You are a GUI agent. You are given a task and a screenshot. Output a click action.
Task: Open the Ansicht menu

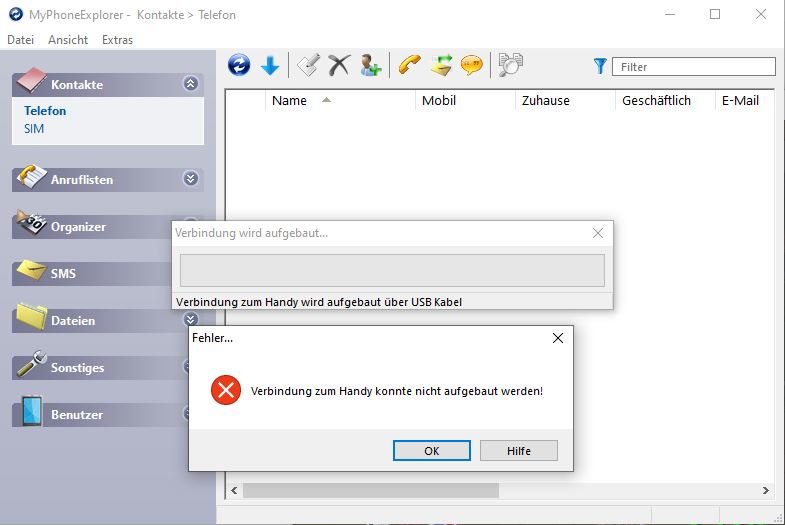tap(68, 40)
